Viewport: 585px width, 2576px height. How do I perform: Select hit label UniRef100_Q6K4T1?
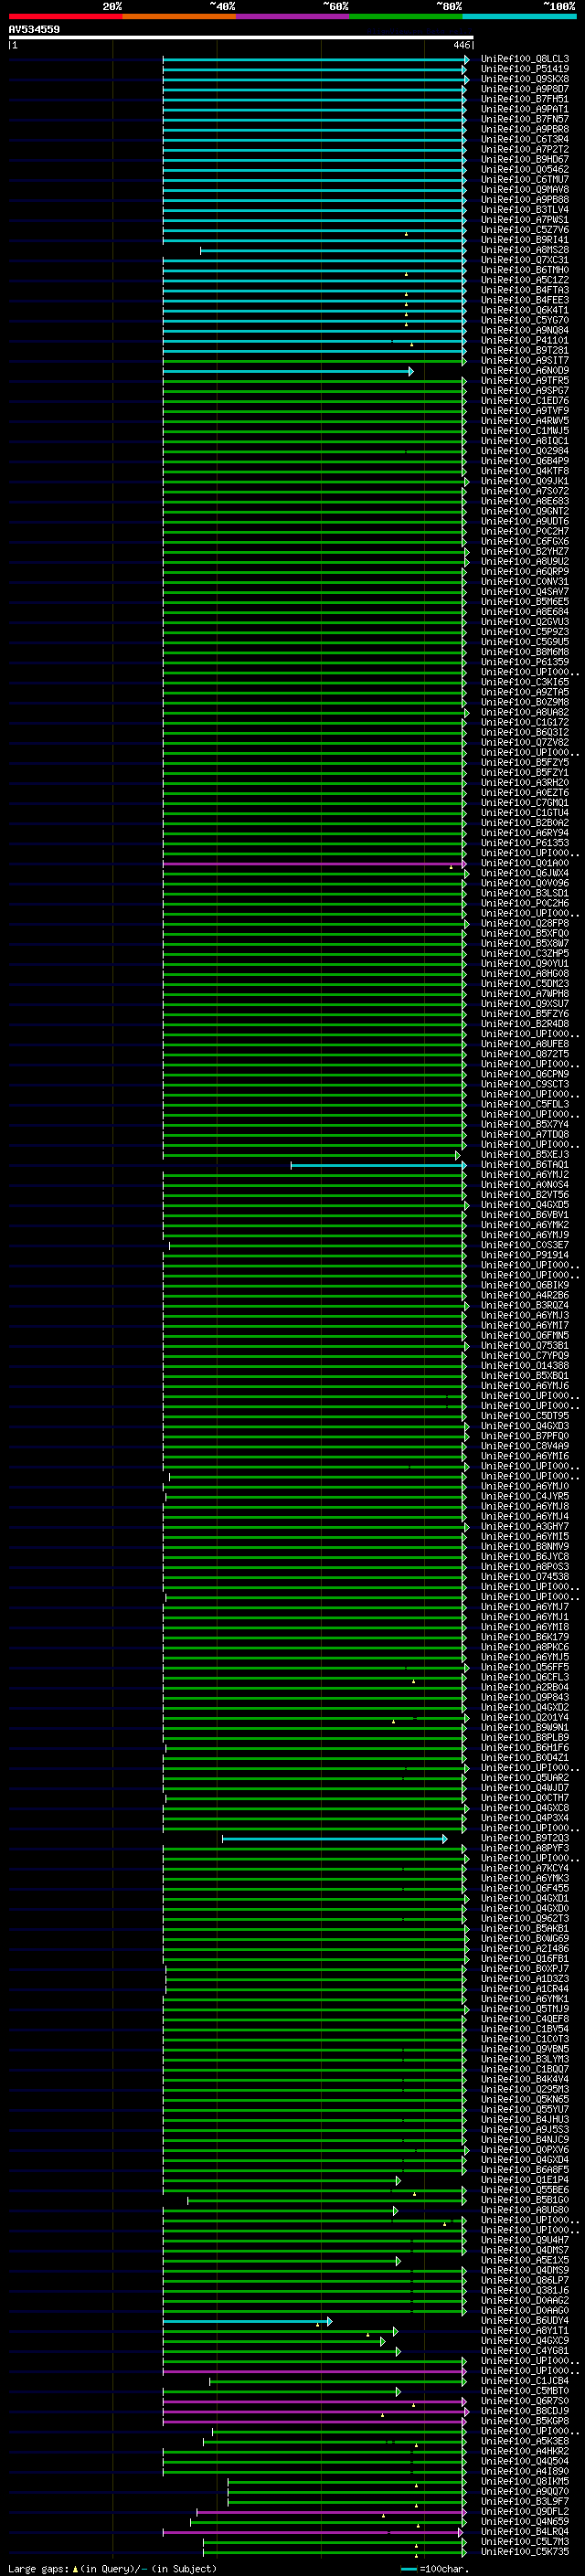tap(524, 310)
